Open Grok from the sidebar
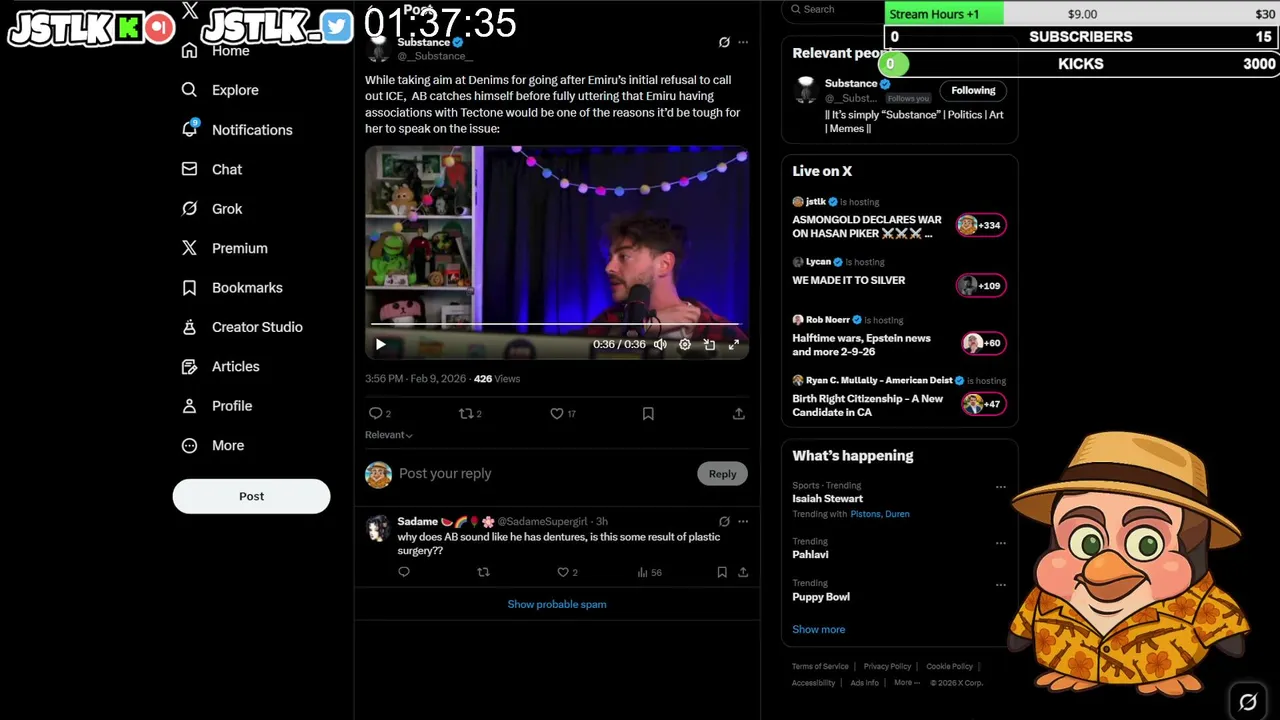 [x=212, y=209]
